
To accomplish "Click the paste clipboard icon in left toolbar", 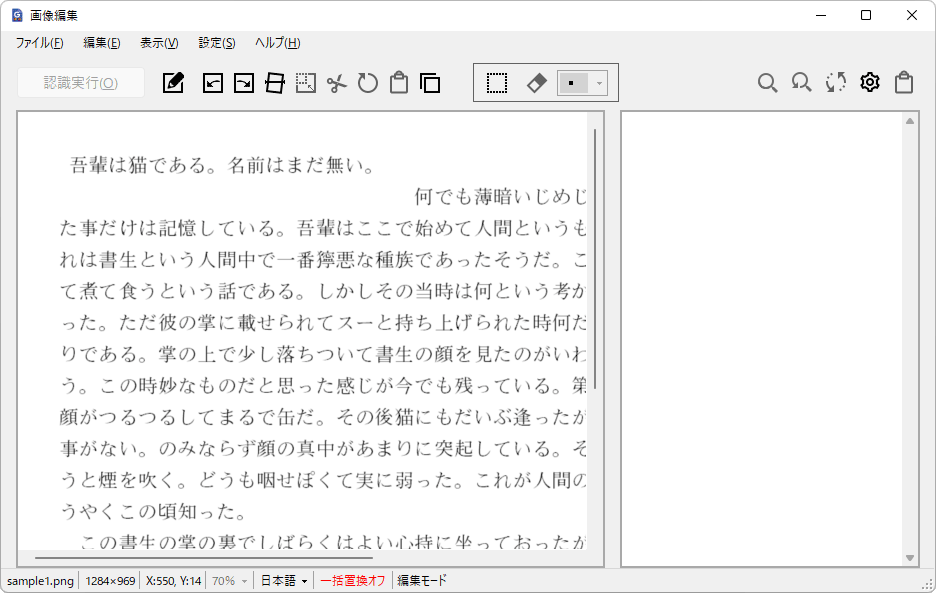I will (x=399, y=82).
